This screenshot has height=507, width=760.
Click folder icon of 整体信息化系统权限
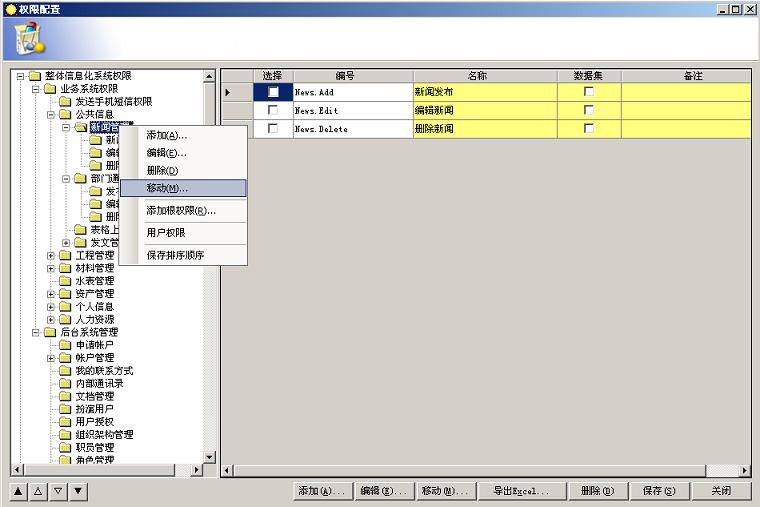pos(34,76)
